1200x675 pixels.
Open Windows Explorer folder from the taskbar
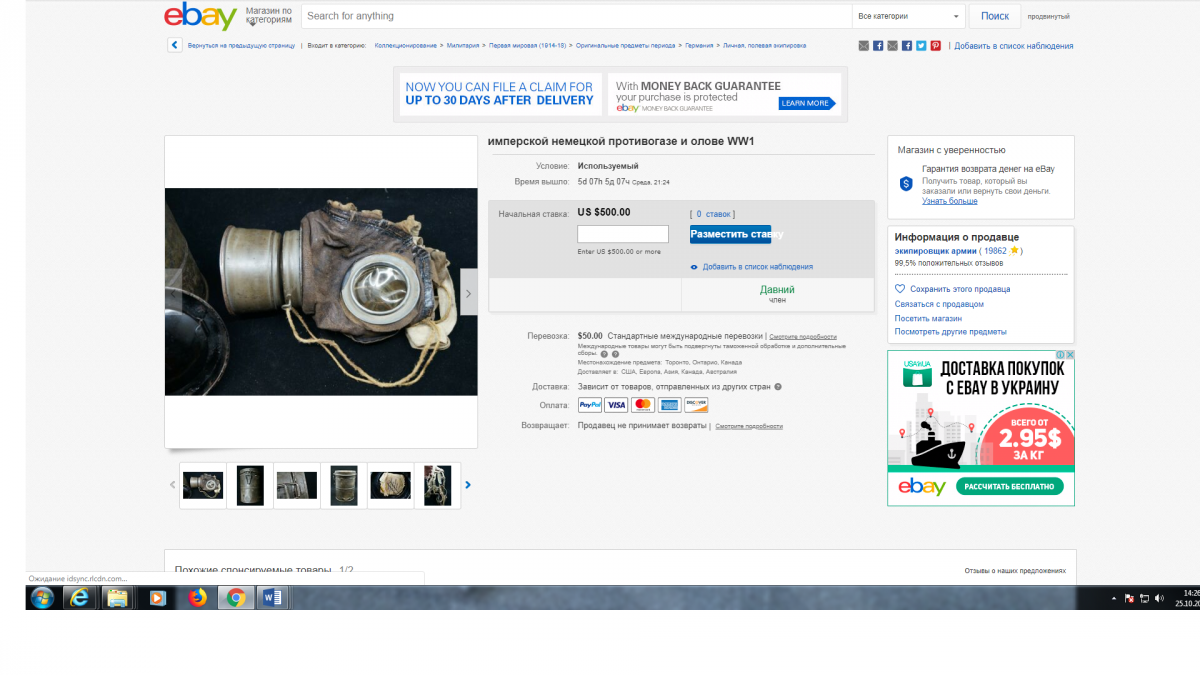pos(118,598)
